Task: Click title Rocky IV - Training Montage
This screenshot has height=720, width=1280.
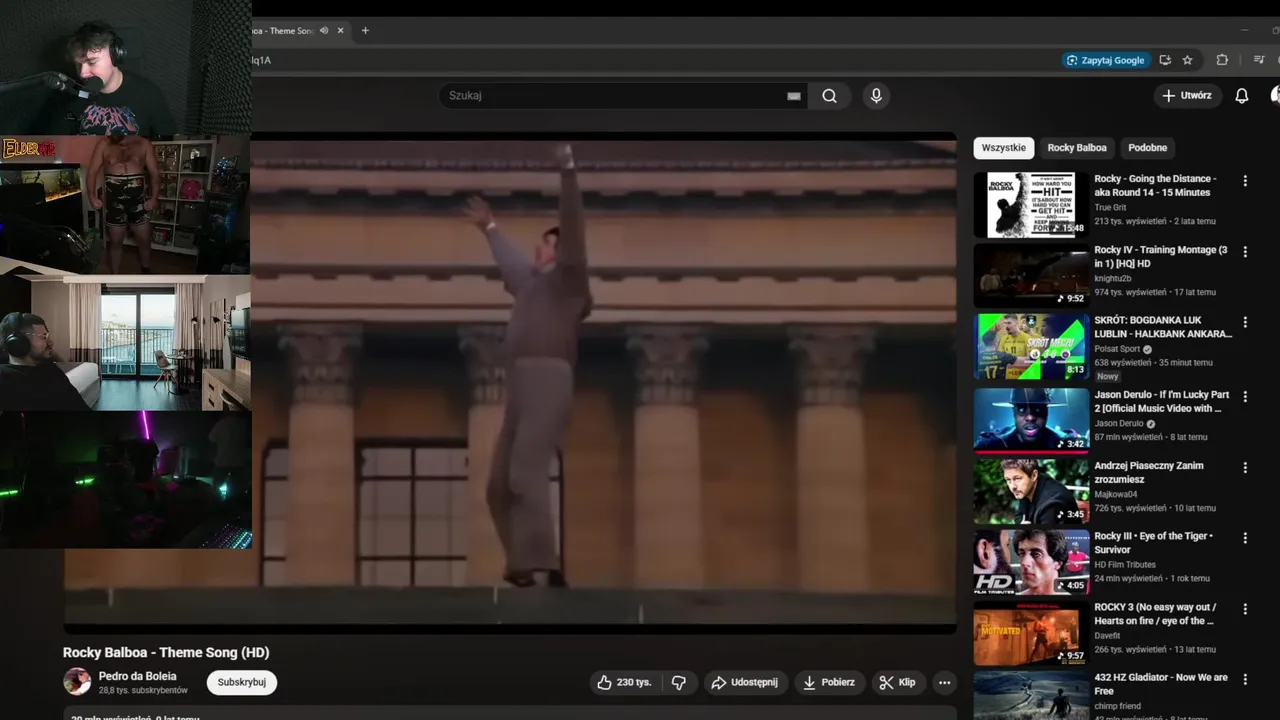Action: tap(1160, 257)
